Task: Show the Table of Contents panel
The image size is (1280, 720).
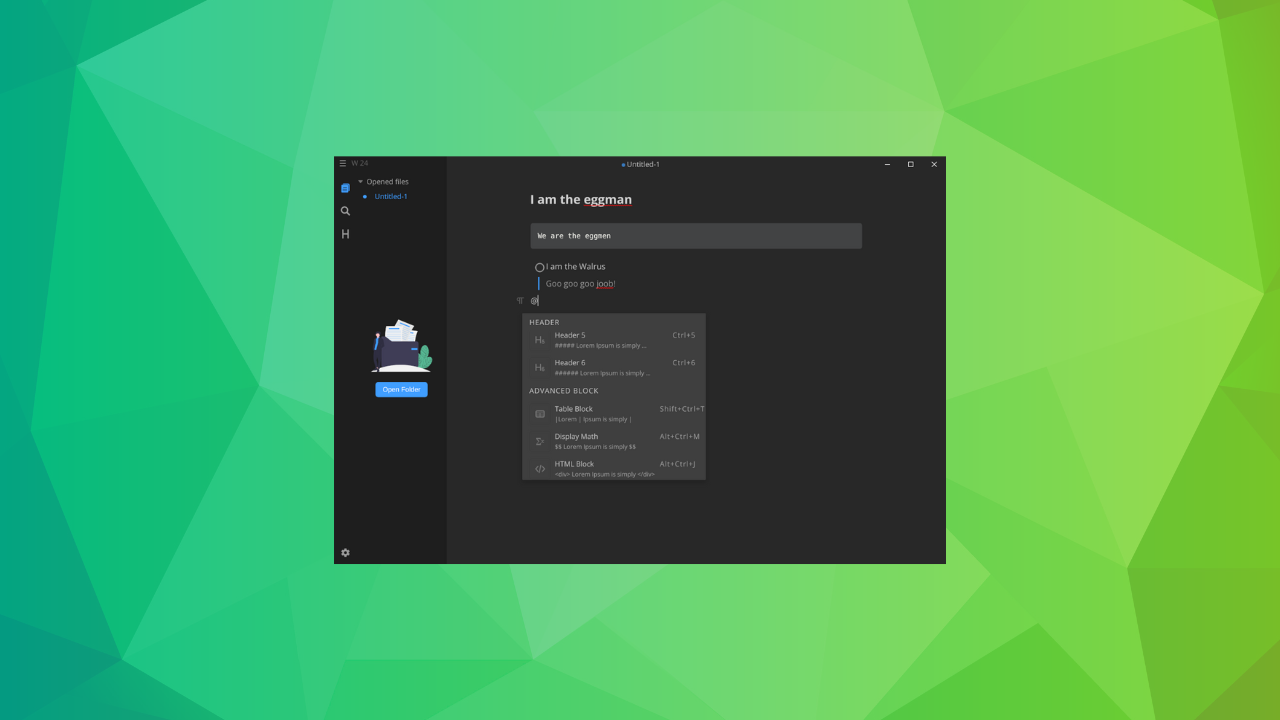Action: [345, 234]
